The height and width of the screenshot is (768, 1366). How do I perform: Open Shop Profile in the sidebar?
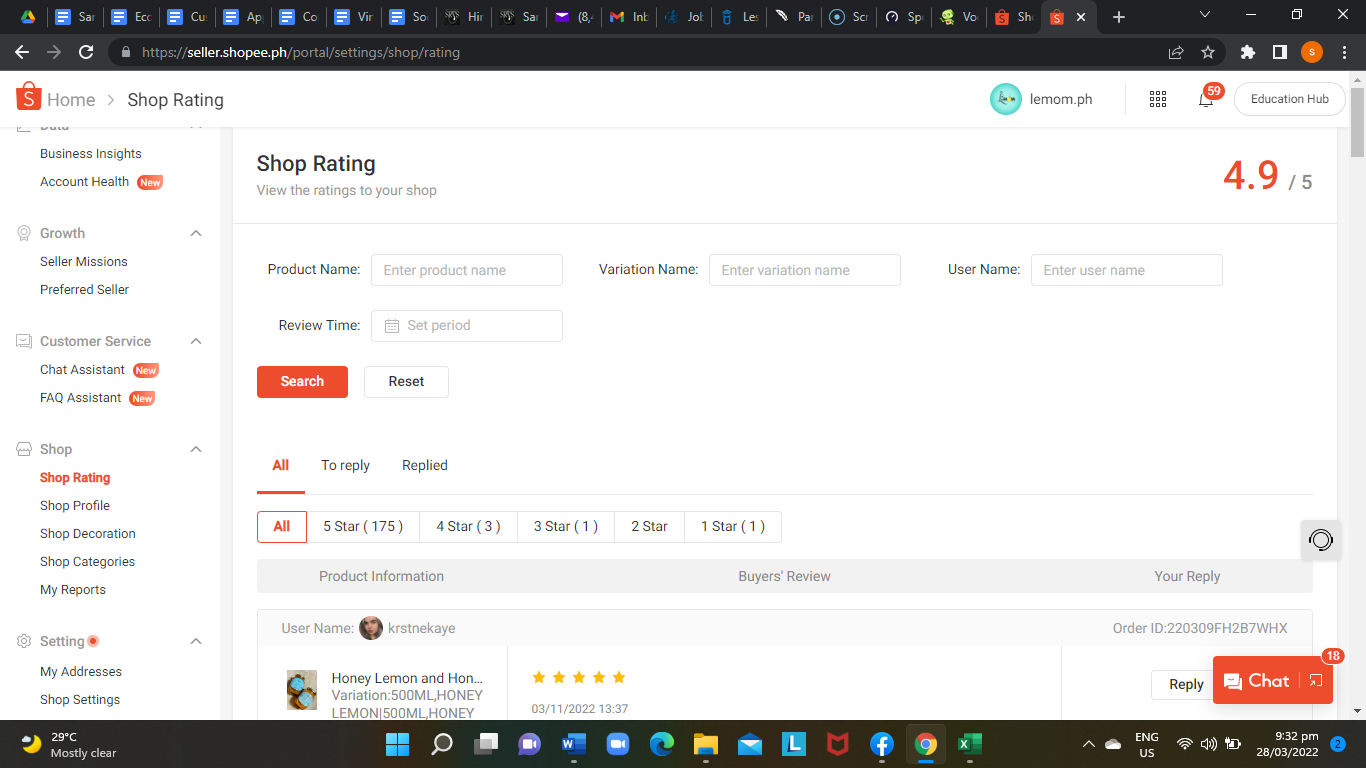(x=75, y=506)
